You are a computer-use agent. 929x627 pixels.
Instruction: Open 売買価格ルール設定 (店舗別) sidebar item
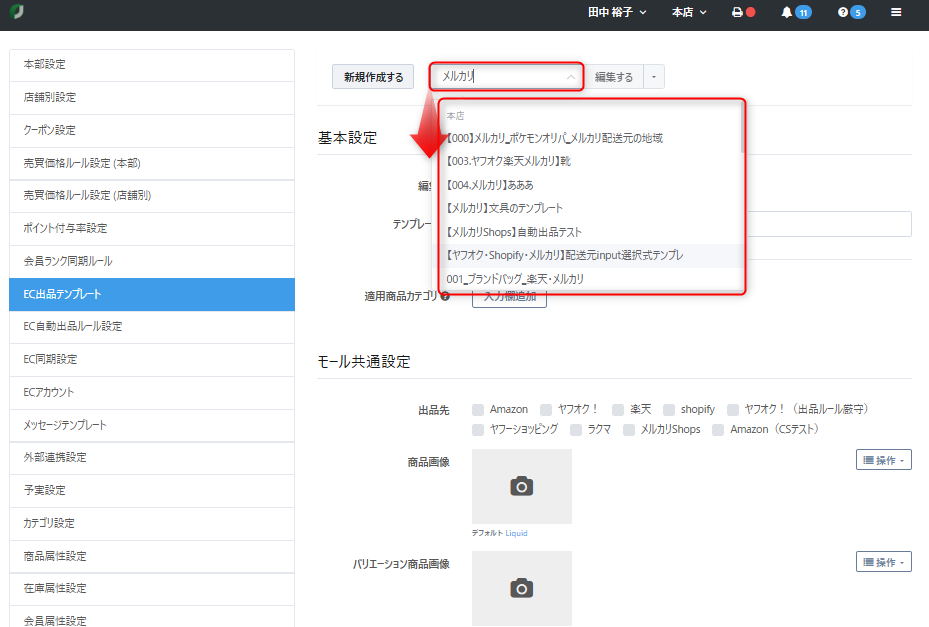tap(152, 196)
